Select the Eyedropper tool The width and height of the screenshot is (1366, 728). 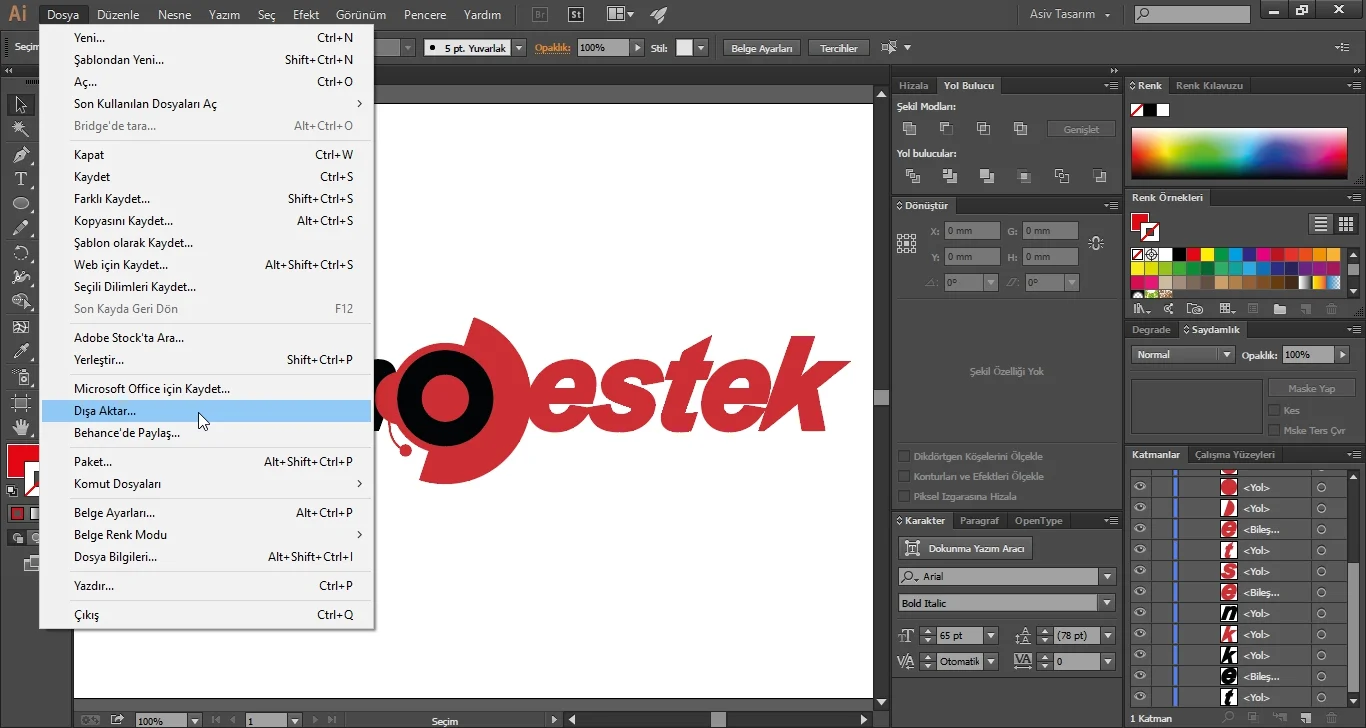tap(20, 351)
